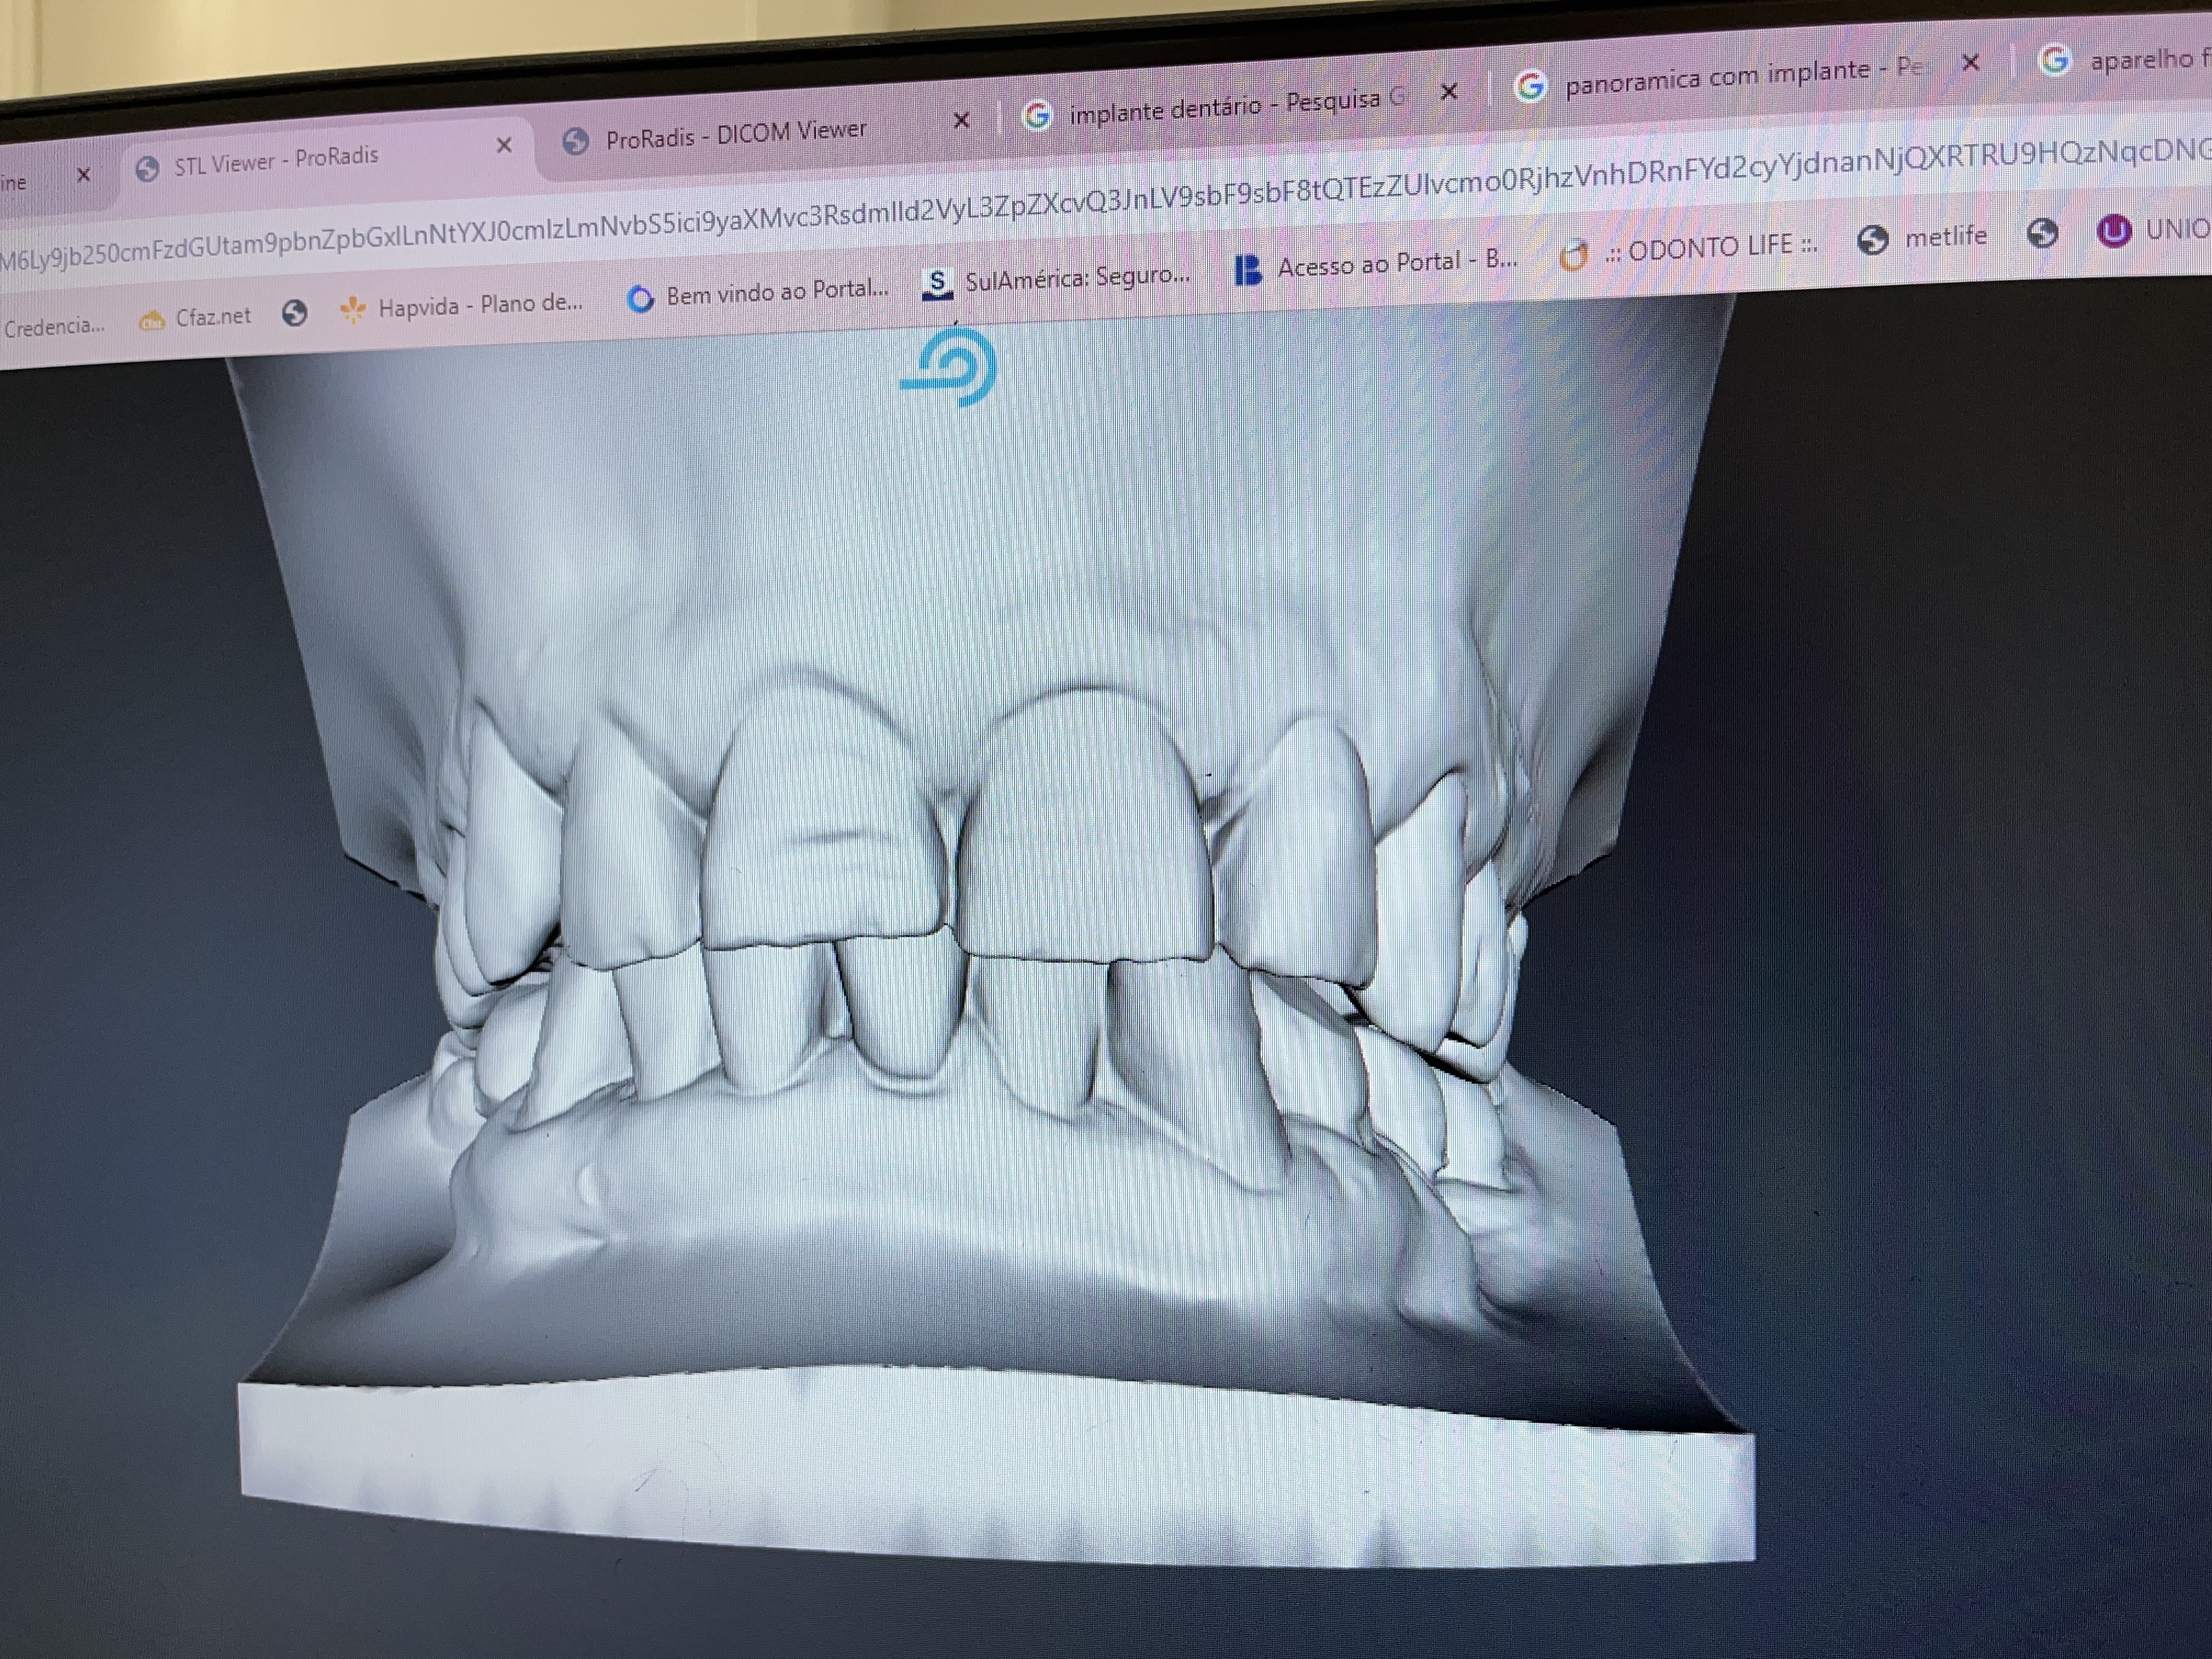Image resolution: width=2212 pixels, height=1659 pixels.
Task: Open the Credencia bookmark
Action: pyautogui.click(x=54, y=326)
